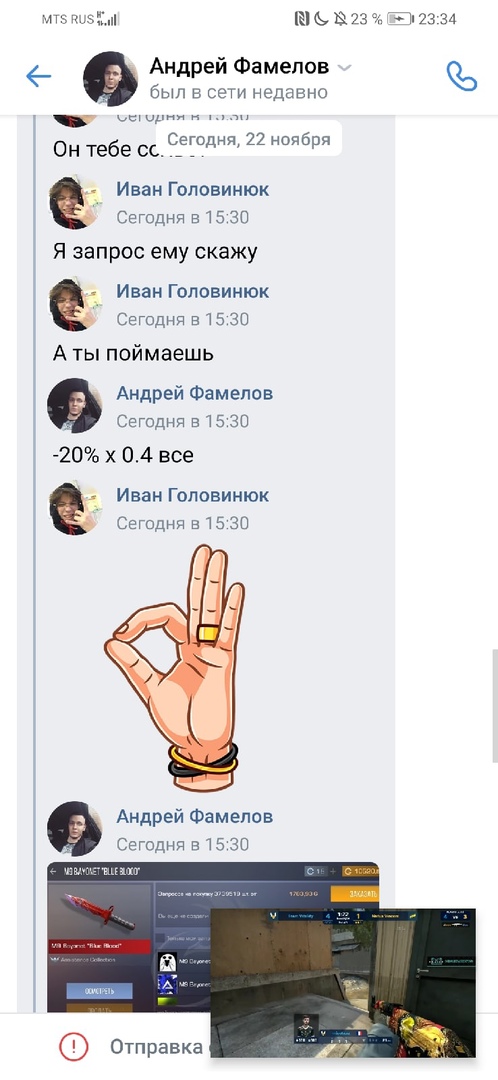Tap the battery icon in the status bar
This screenshot has width=498, height=1080.
(x=400, y=19)
